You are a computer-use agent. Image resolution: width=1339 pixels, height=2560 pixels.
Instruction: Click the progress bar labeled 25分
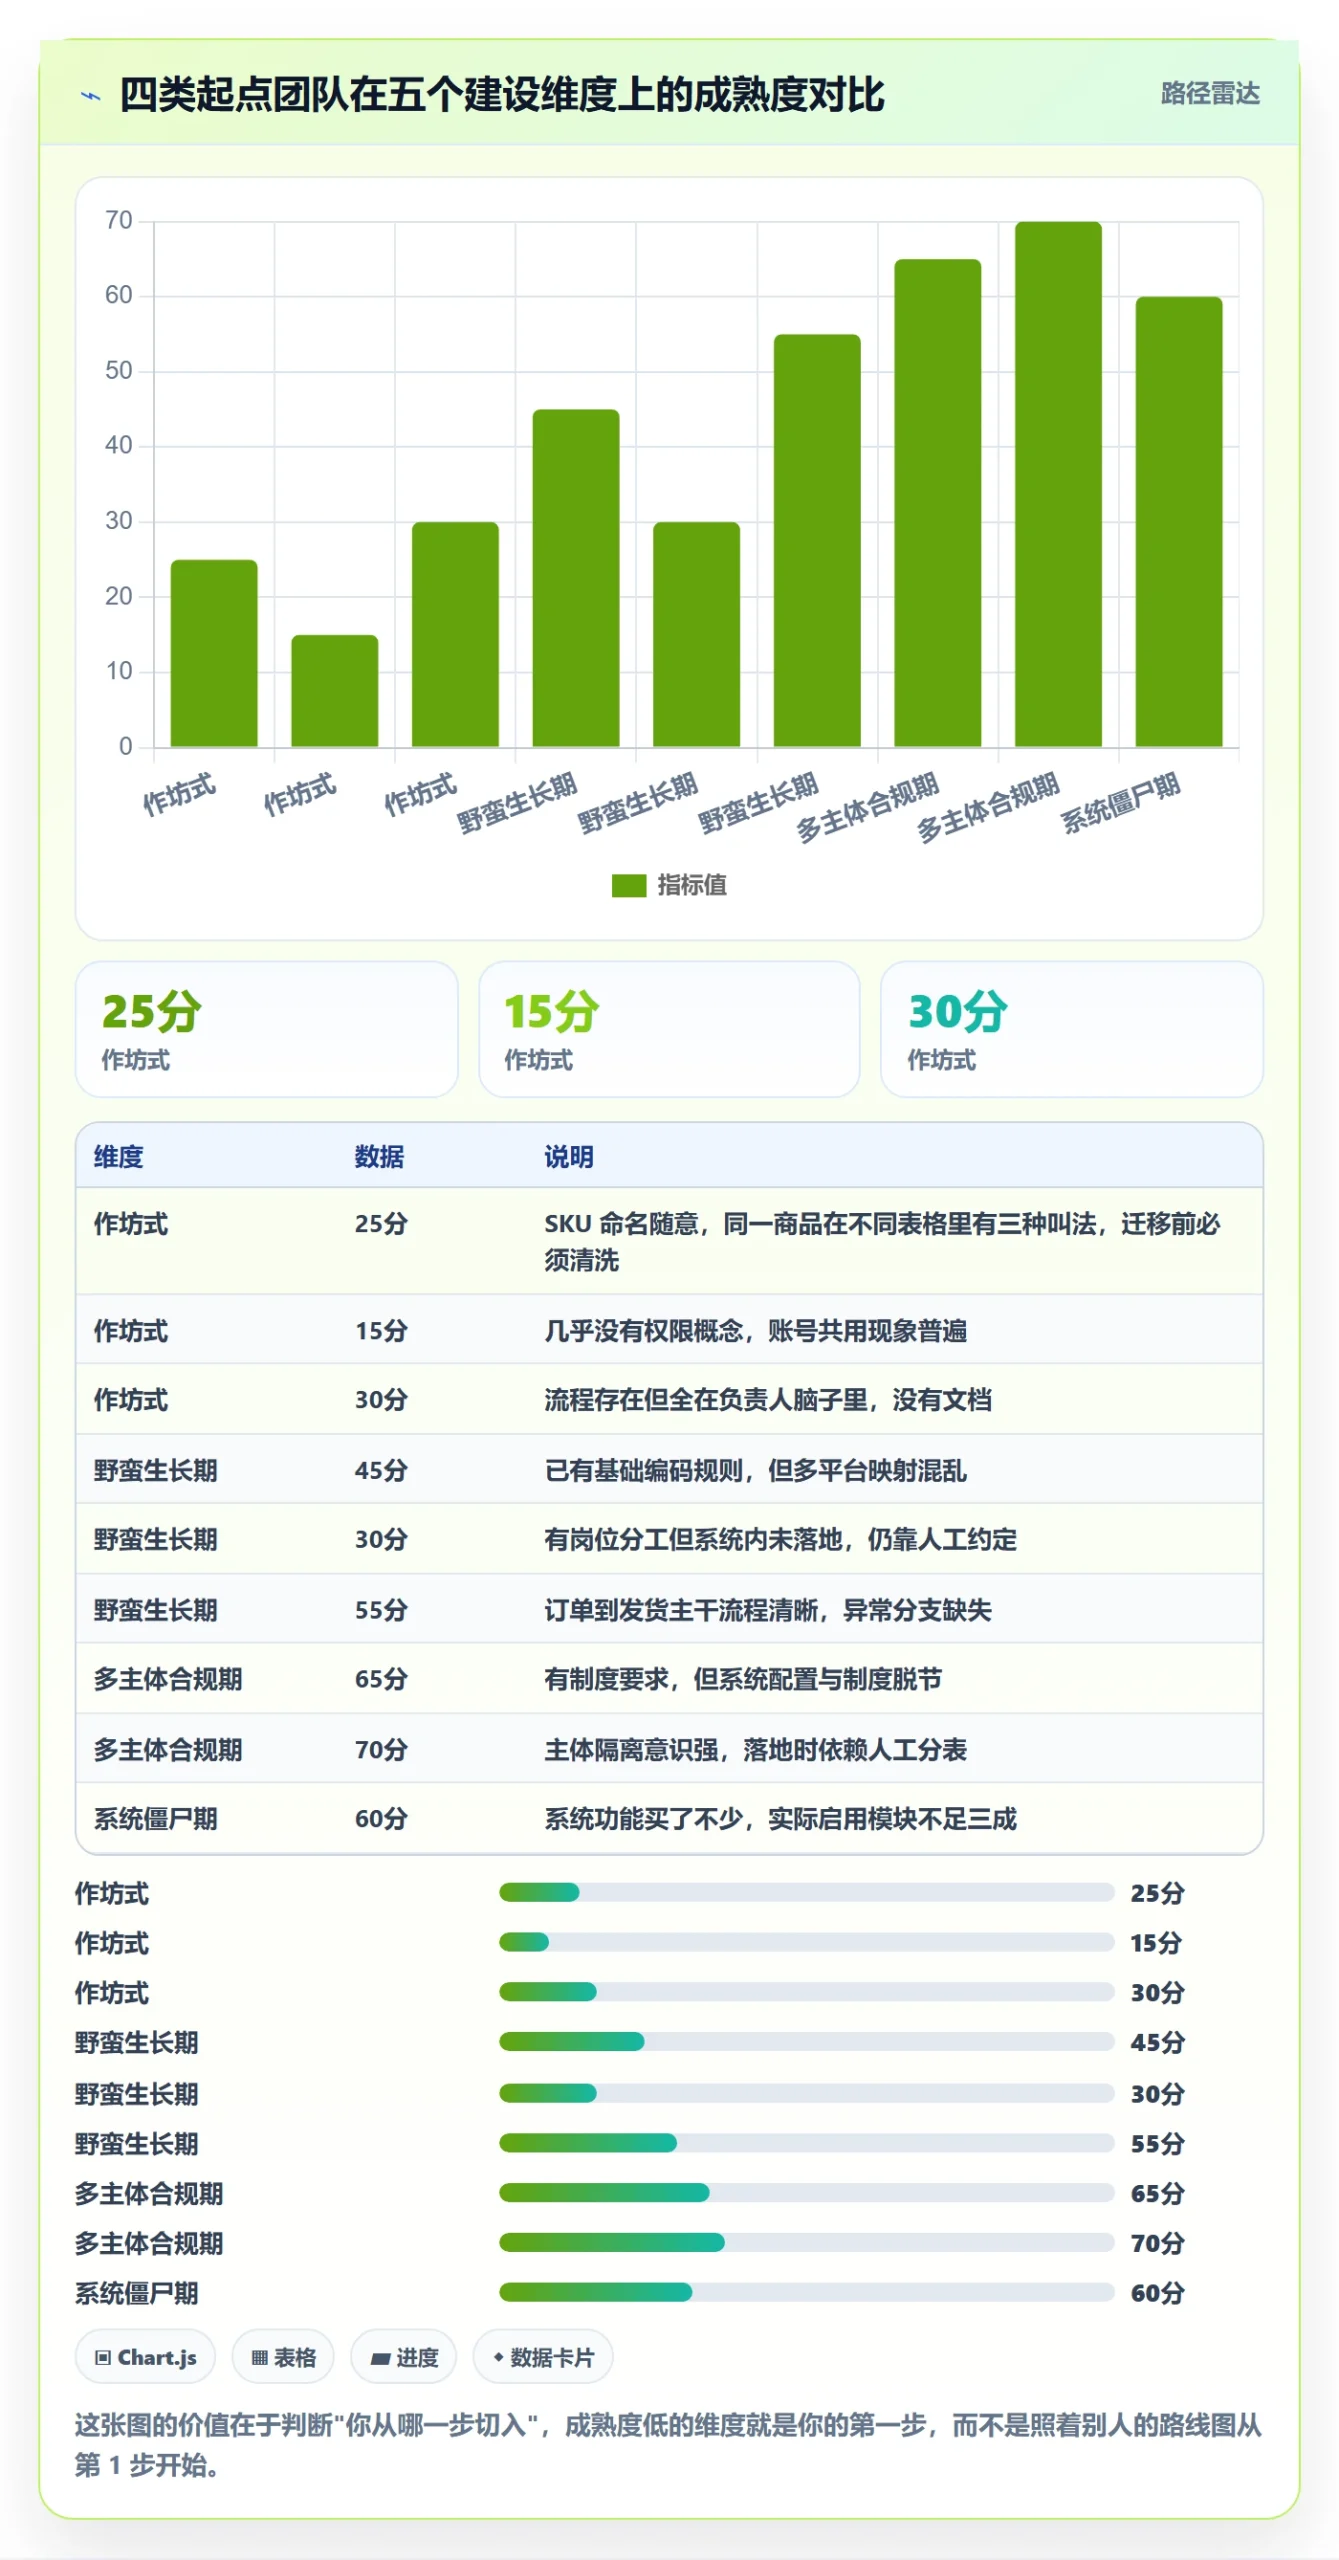[x=807, y=1892]
